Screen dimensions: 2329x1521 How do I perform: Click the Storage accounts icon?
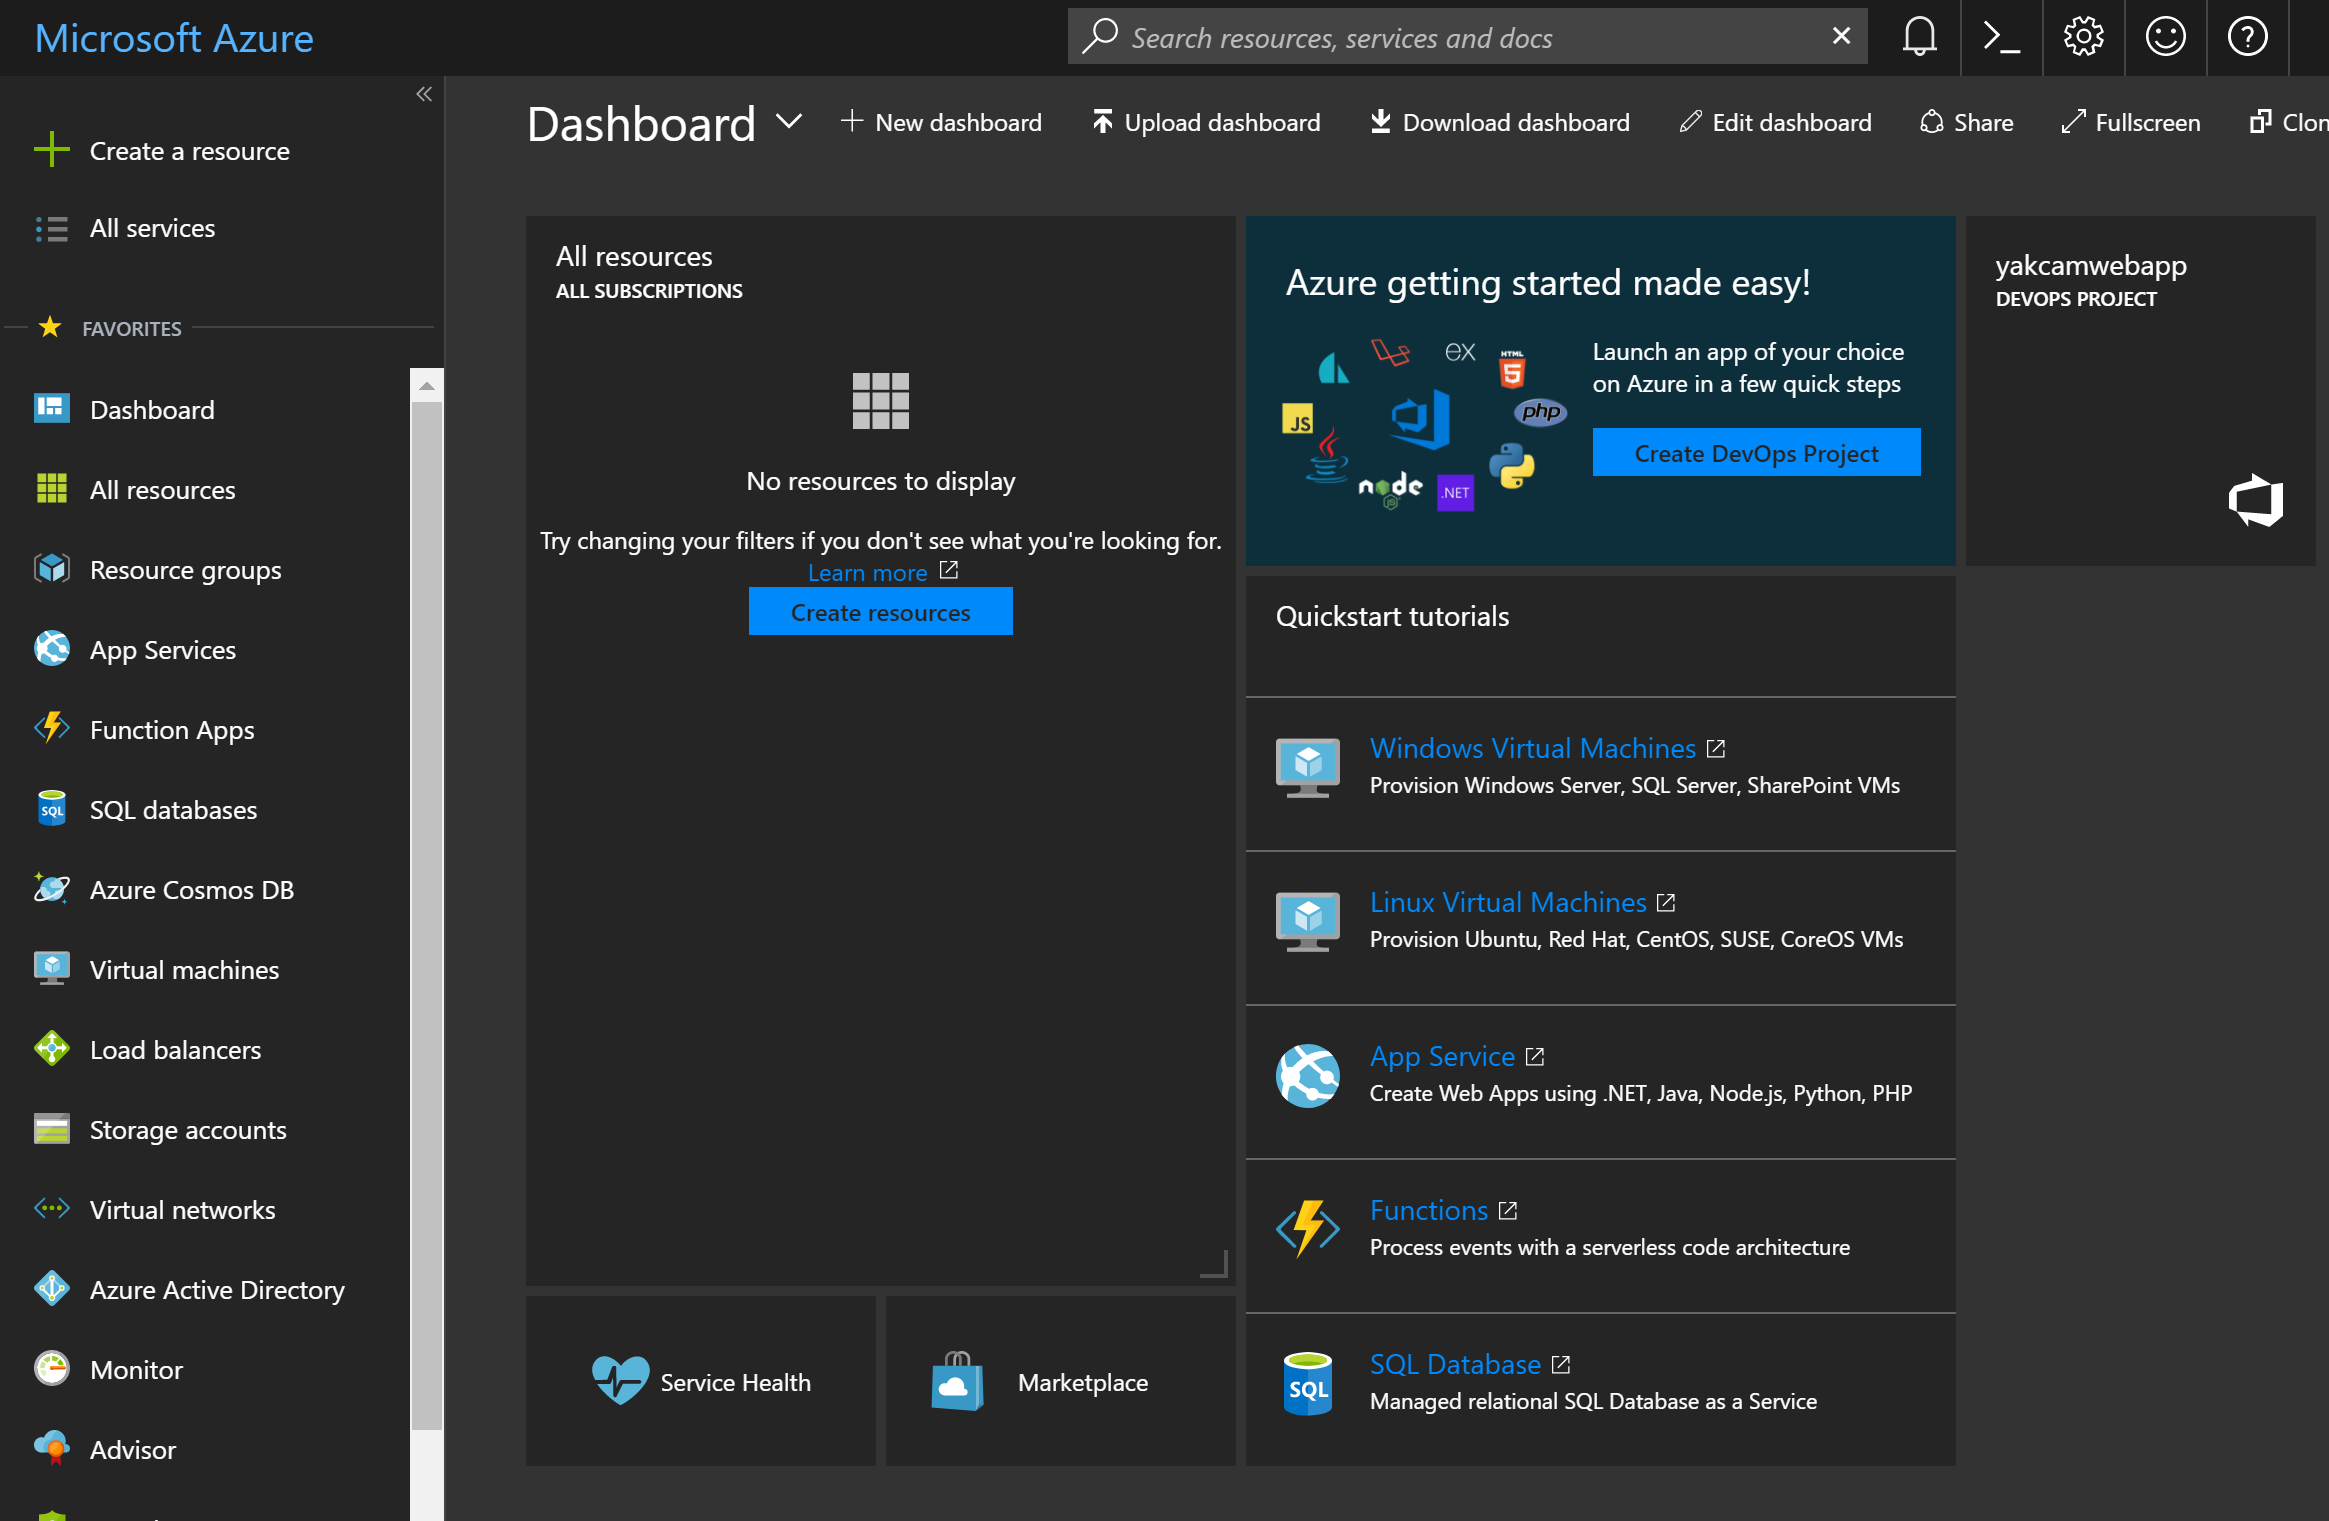click(52, 1129)
